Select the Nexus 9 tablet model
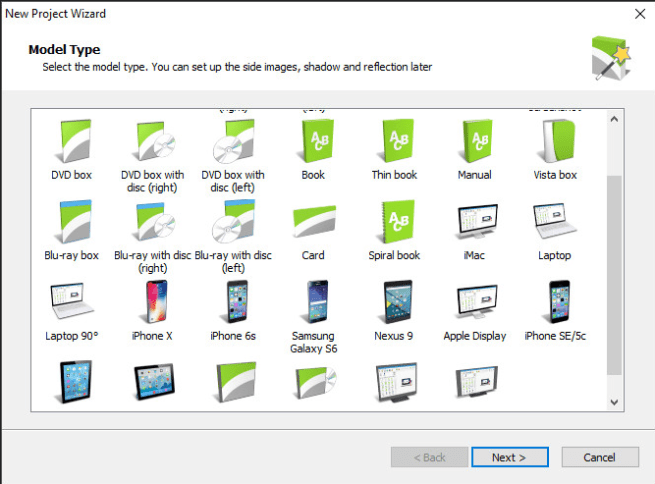The image size is (655, 484). [394, 312]
